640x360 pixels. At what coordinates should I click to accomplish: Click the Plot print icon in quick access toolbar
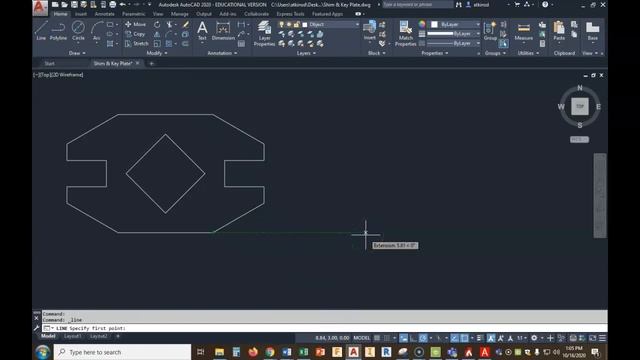coord(113,4)
